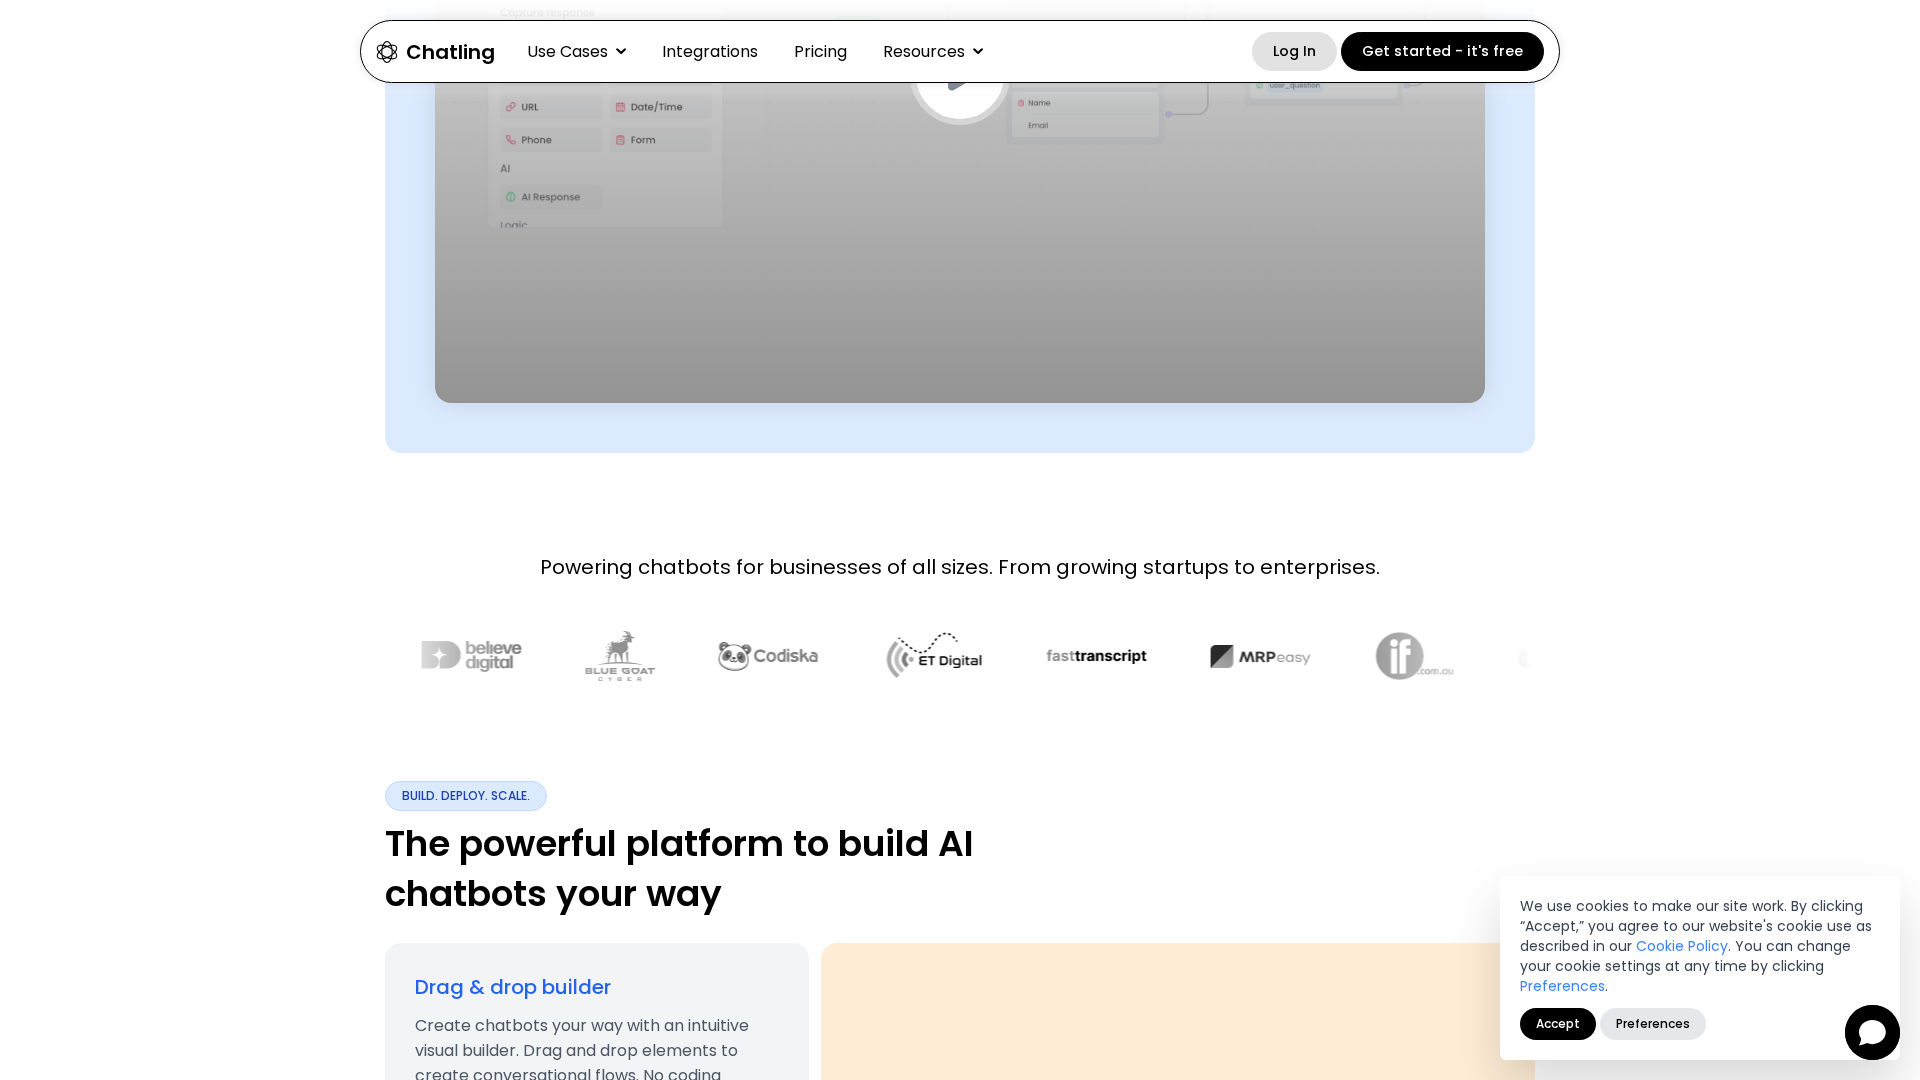Open the Integrations page
1920x1080 pixels.
710,52
